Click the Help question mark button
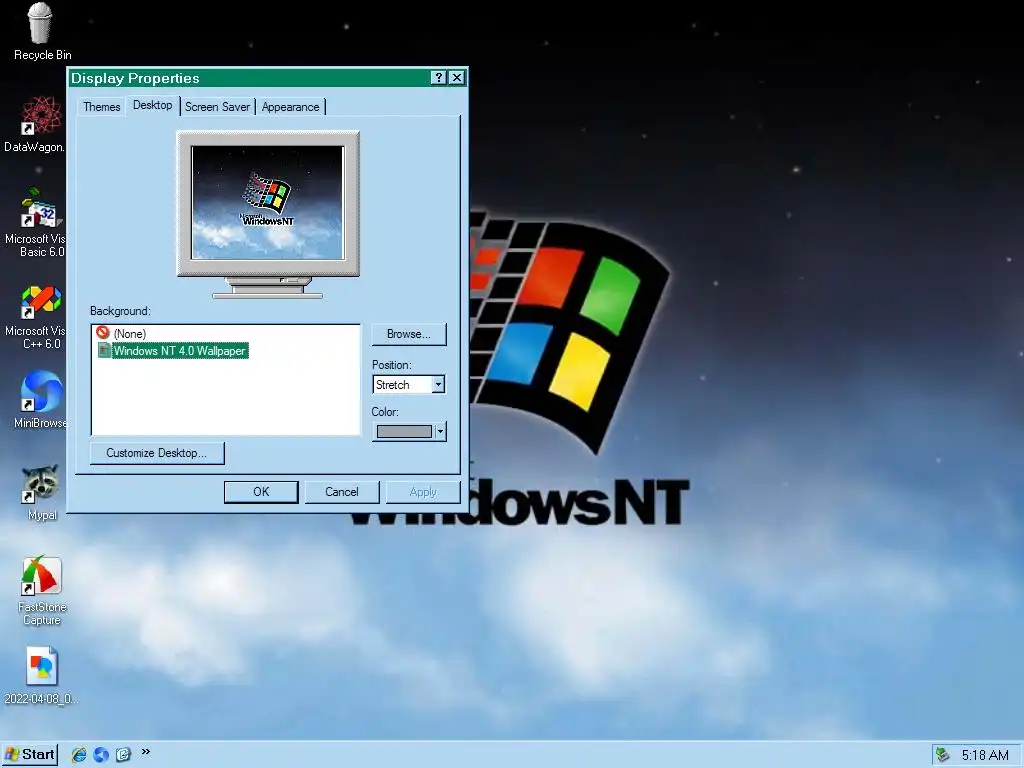The height and width of the screenshot is (768, 1024). [x=439, y=78]
